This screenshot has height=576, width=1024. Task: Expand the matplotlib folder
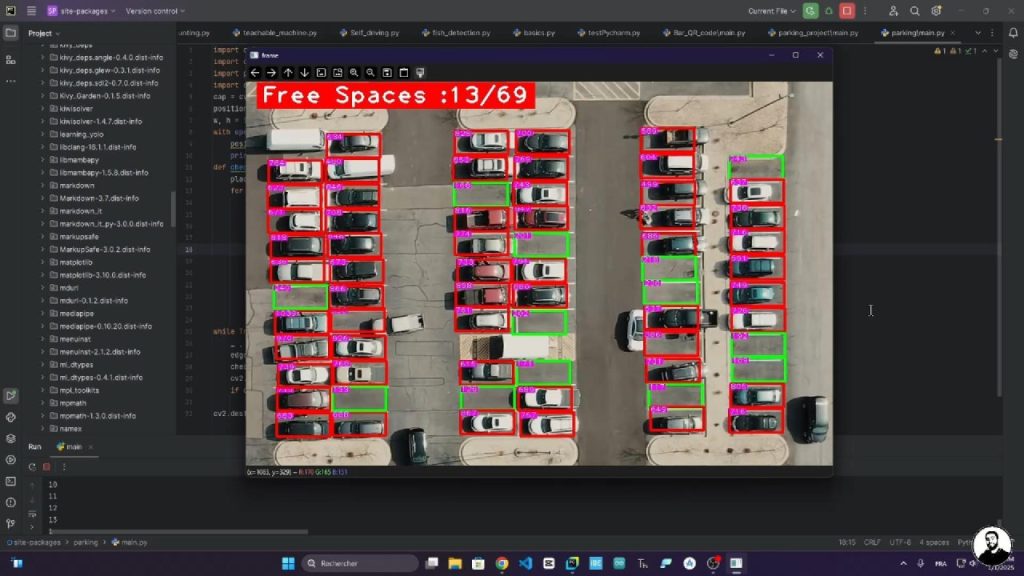42,262
